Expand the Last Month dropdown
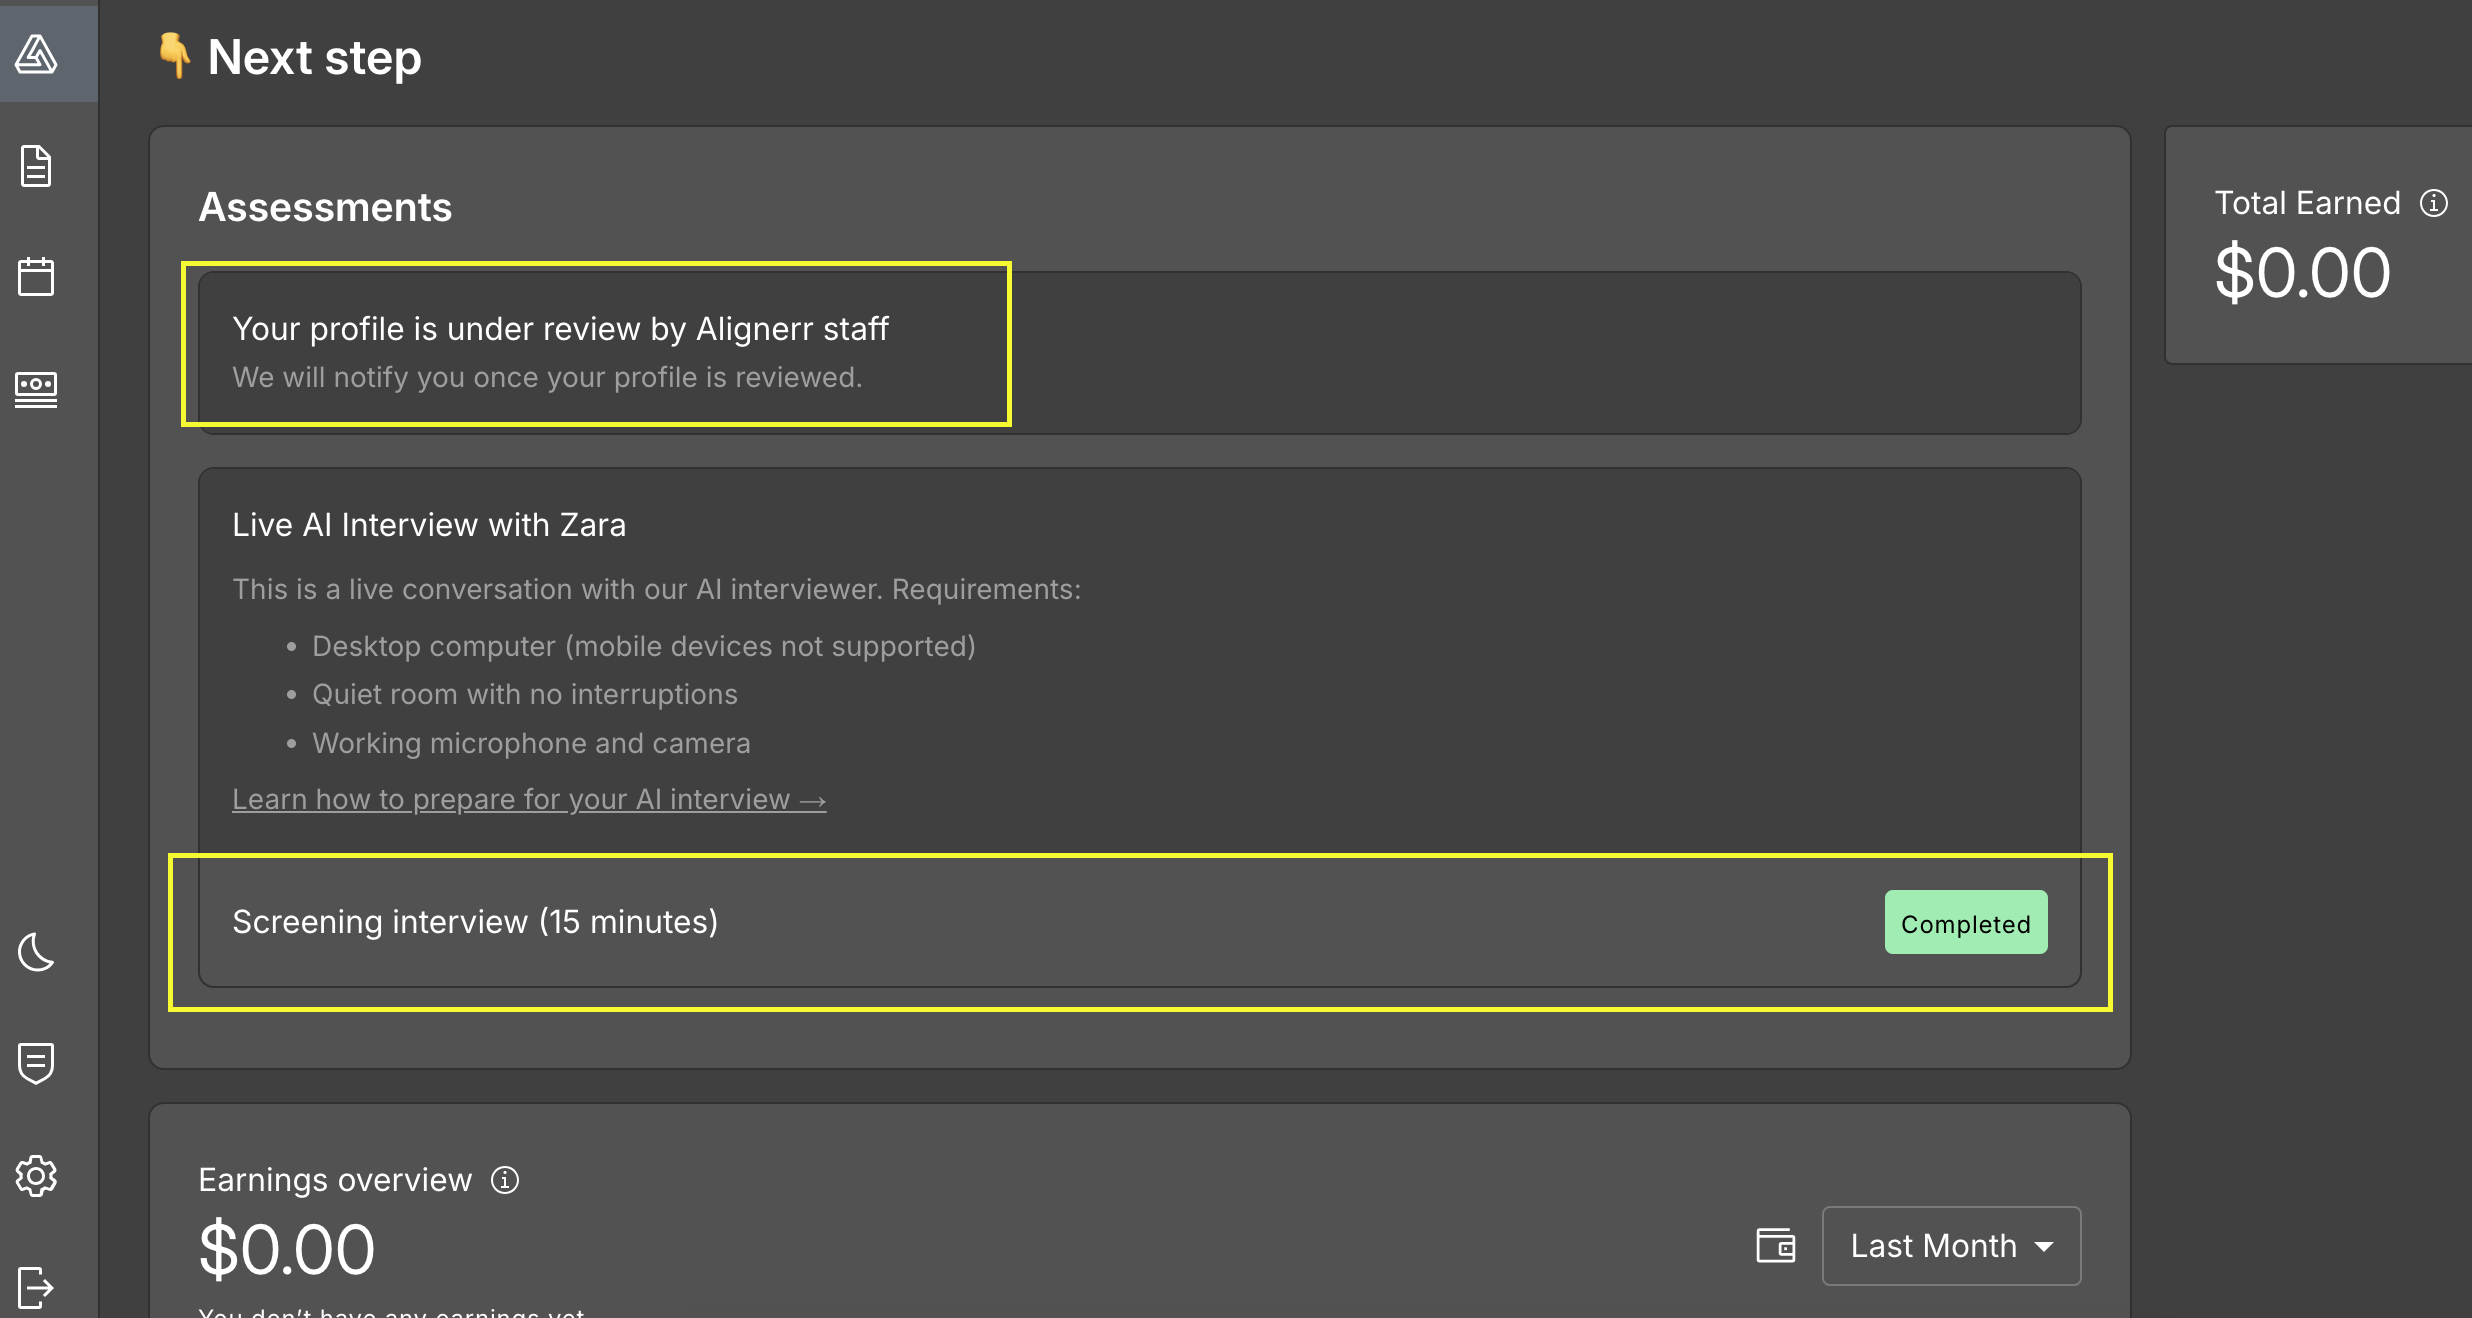Viewport: 2472px width, 1318px height. (1951, 1246)
